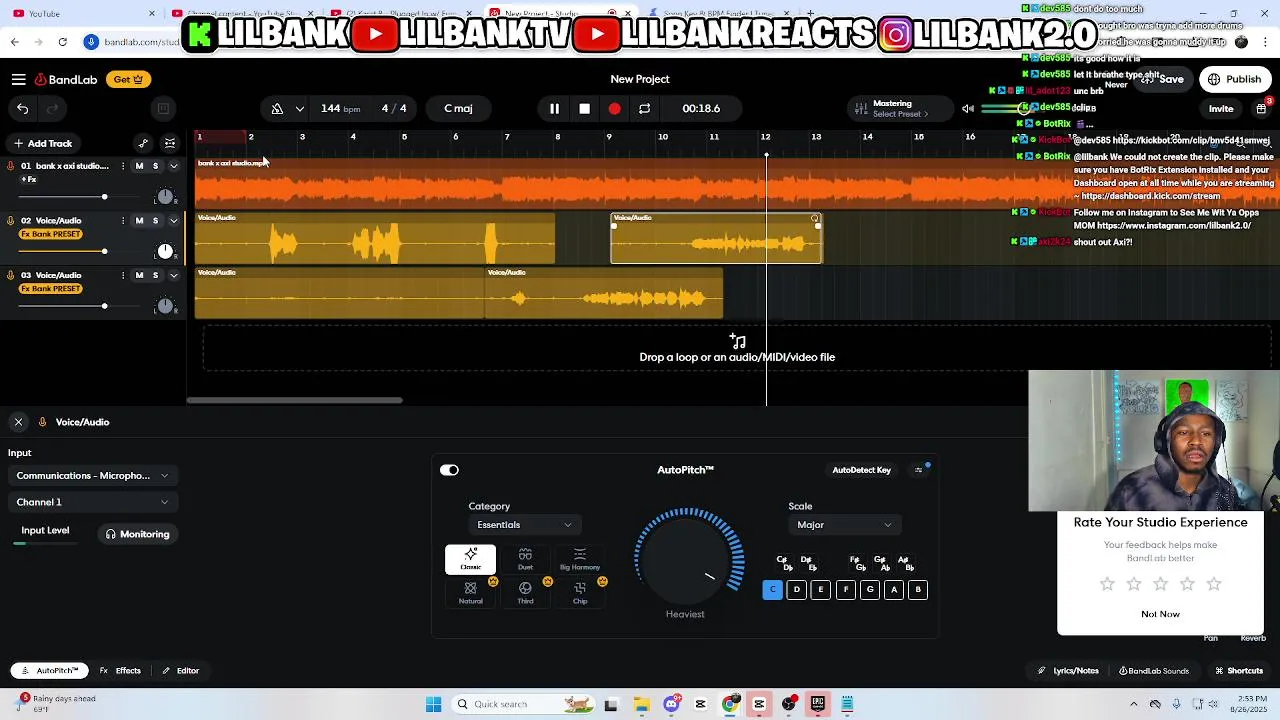Click the 144 bpm tempo field
Image resolution: width=1280 pixels, height=720 pixels.
coord(340,108)
